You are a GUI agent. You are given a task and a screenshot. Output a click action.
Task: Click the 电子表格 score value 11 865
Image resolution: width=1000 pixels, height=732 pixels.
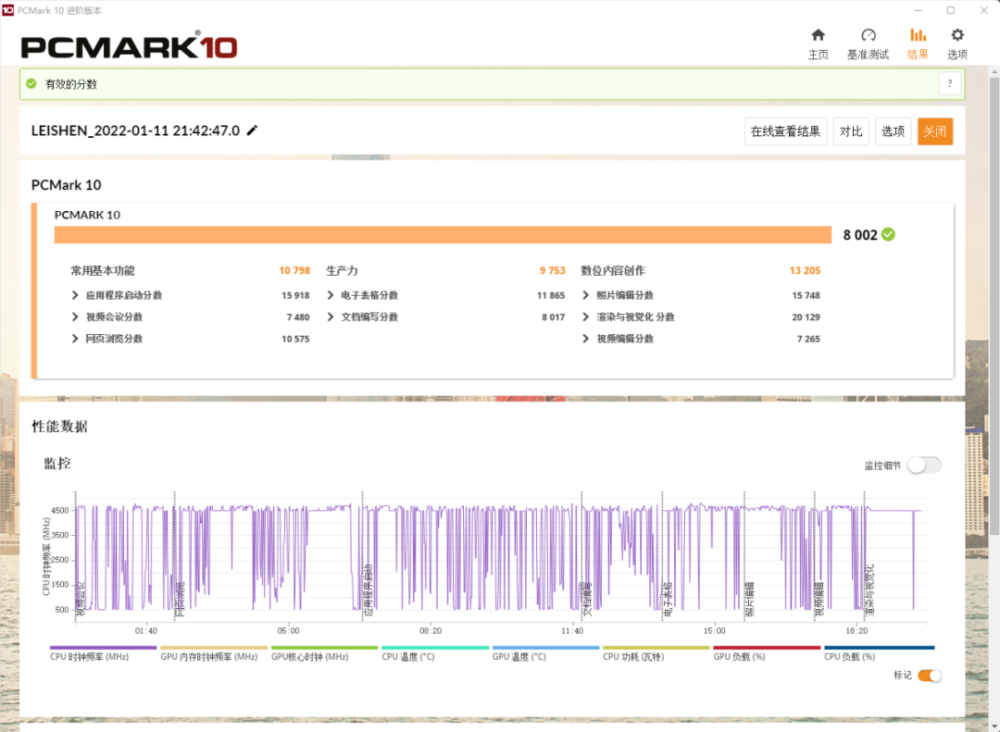click(x=551, y=295)
